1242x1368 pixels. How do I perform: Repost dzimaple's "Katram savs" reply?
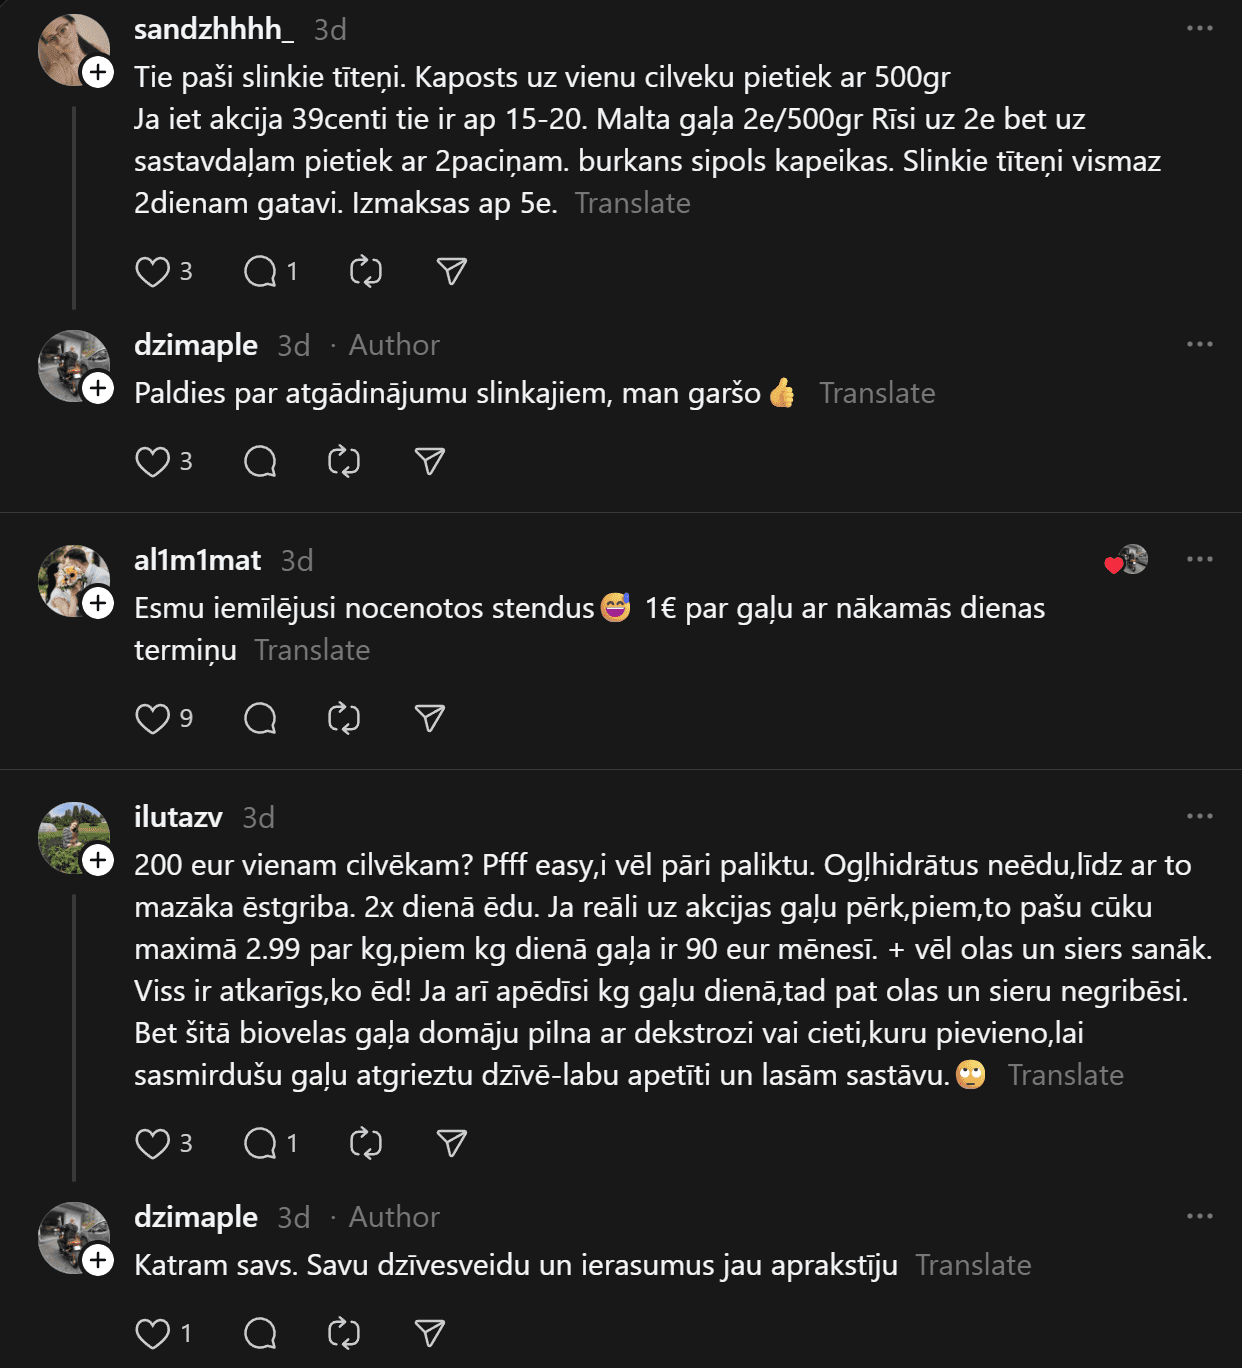click(344, 1334)
